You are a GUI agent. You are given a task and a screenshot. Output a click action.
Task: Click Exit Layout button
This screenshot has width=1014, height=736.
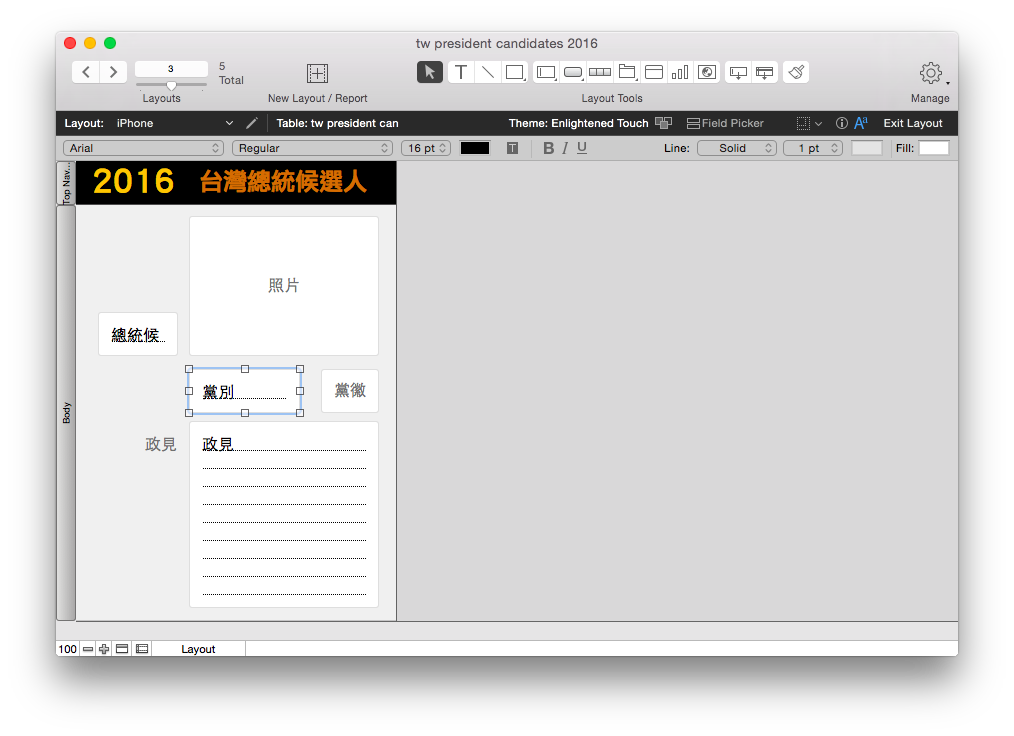(913, 123)
